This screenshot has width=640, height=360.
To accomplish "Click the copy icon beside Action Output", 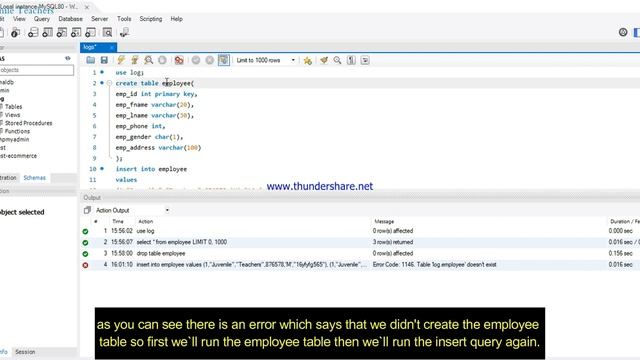I will [x=87, y=210].
